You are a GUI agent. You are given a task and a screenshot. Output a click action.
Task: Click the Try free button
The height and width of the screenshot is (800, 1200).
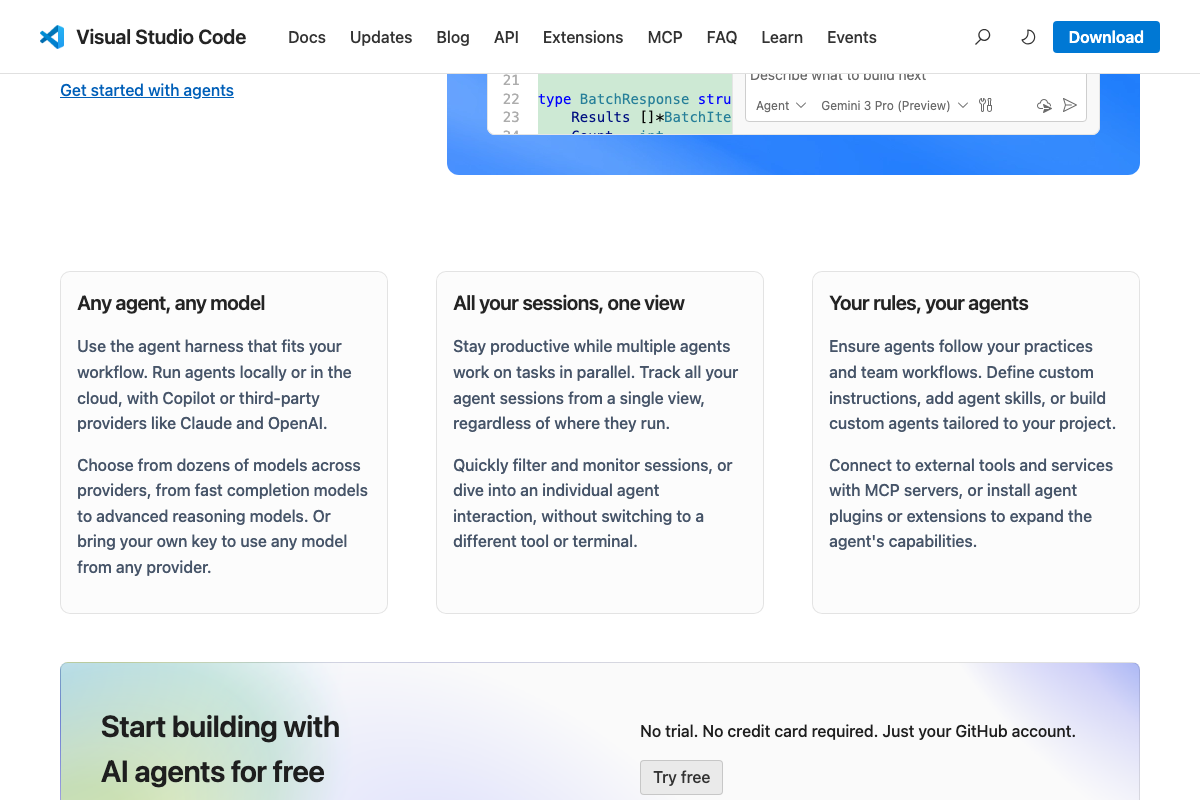coord(681,777)
